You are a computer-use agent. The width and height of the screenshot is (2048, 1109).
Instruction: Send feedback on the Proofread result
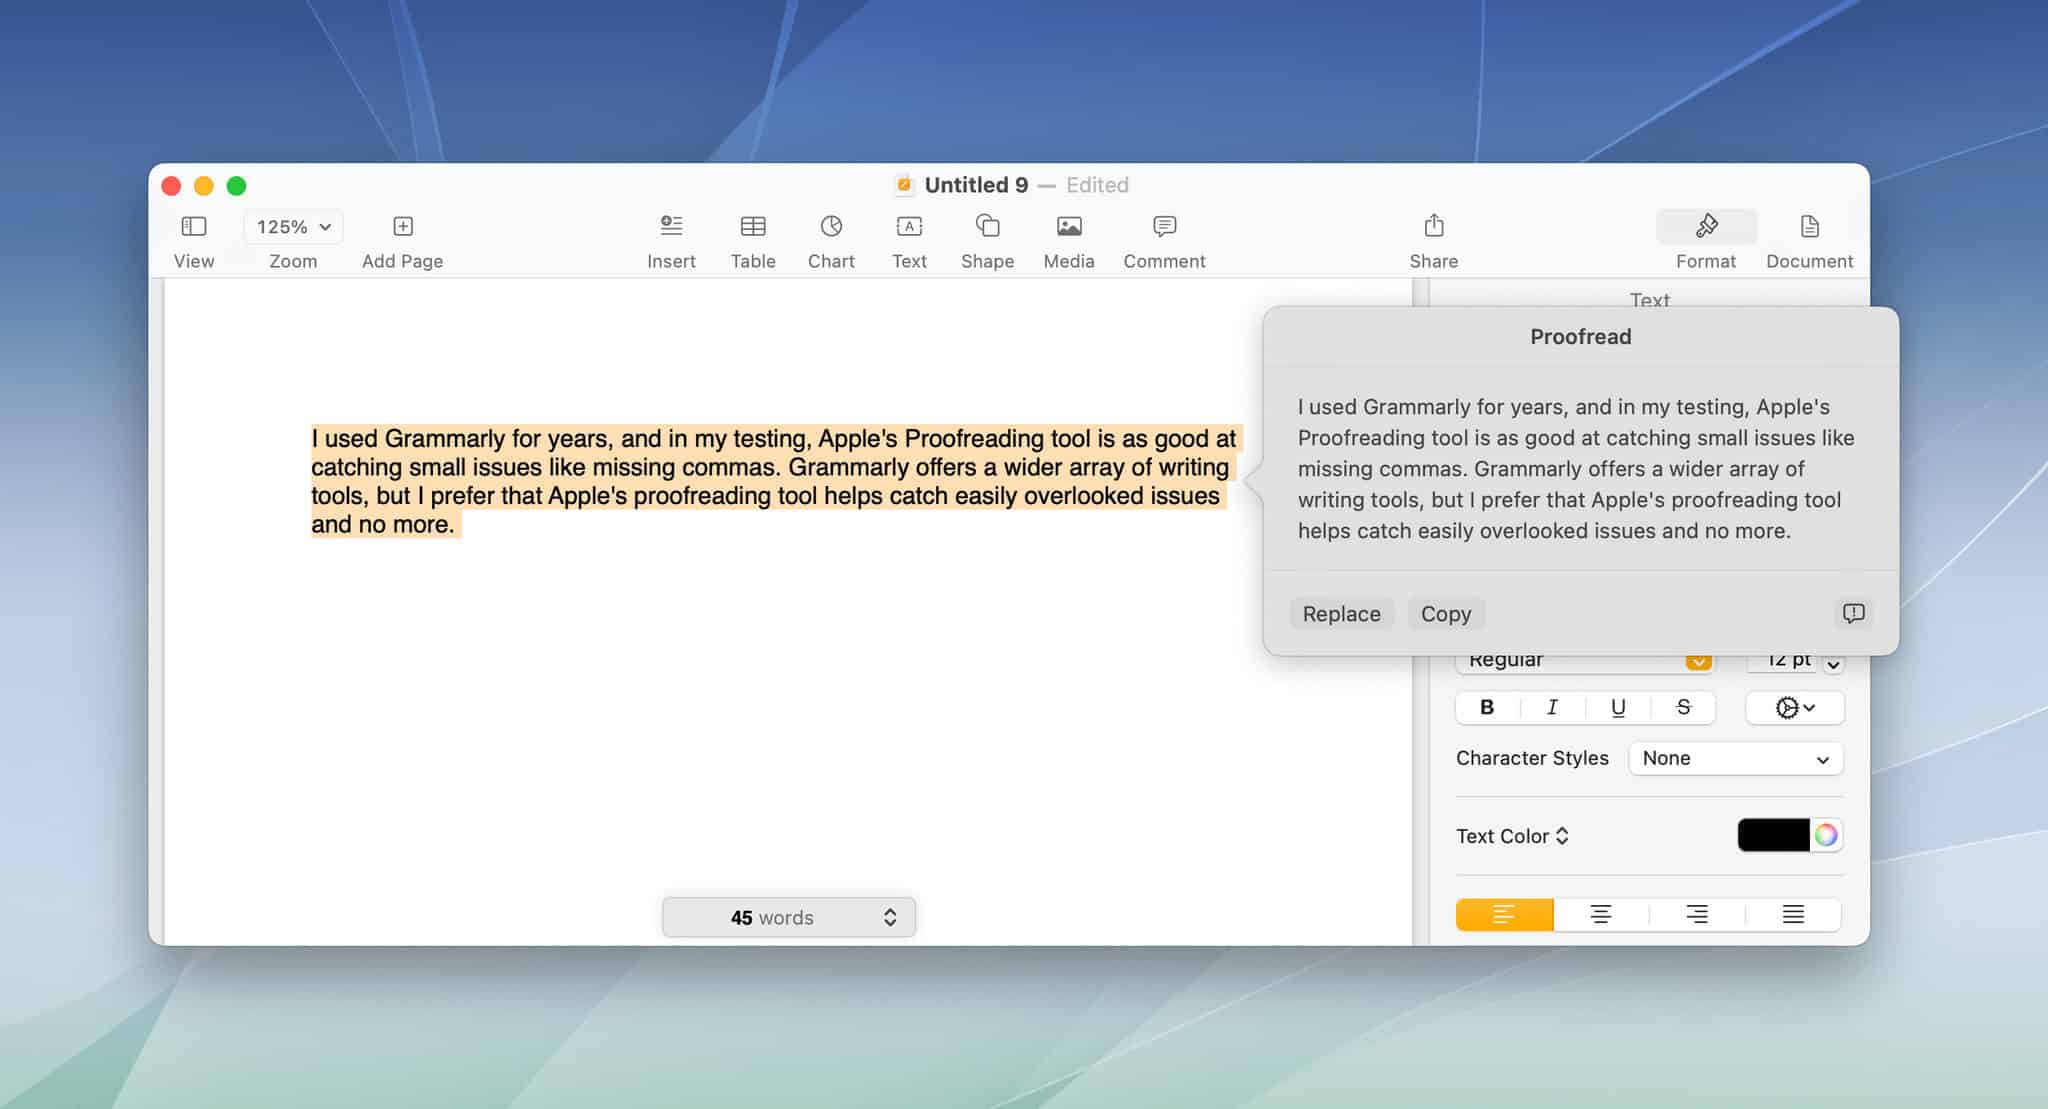(x=1853, y=613)
